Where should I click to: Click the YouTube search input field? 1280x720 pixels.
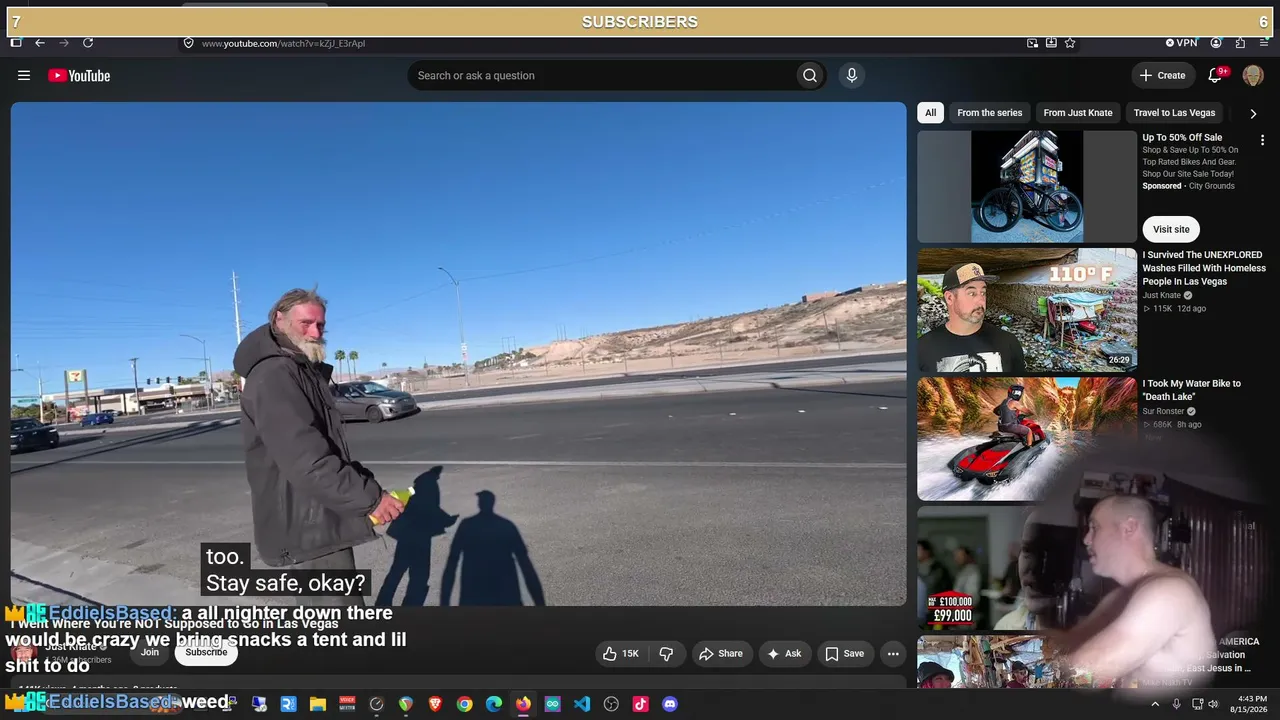[x=603, y=76]
